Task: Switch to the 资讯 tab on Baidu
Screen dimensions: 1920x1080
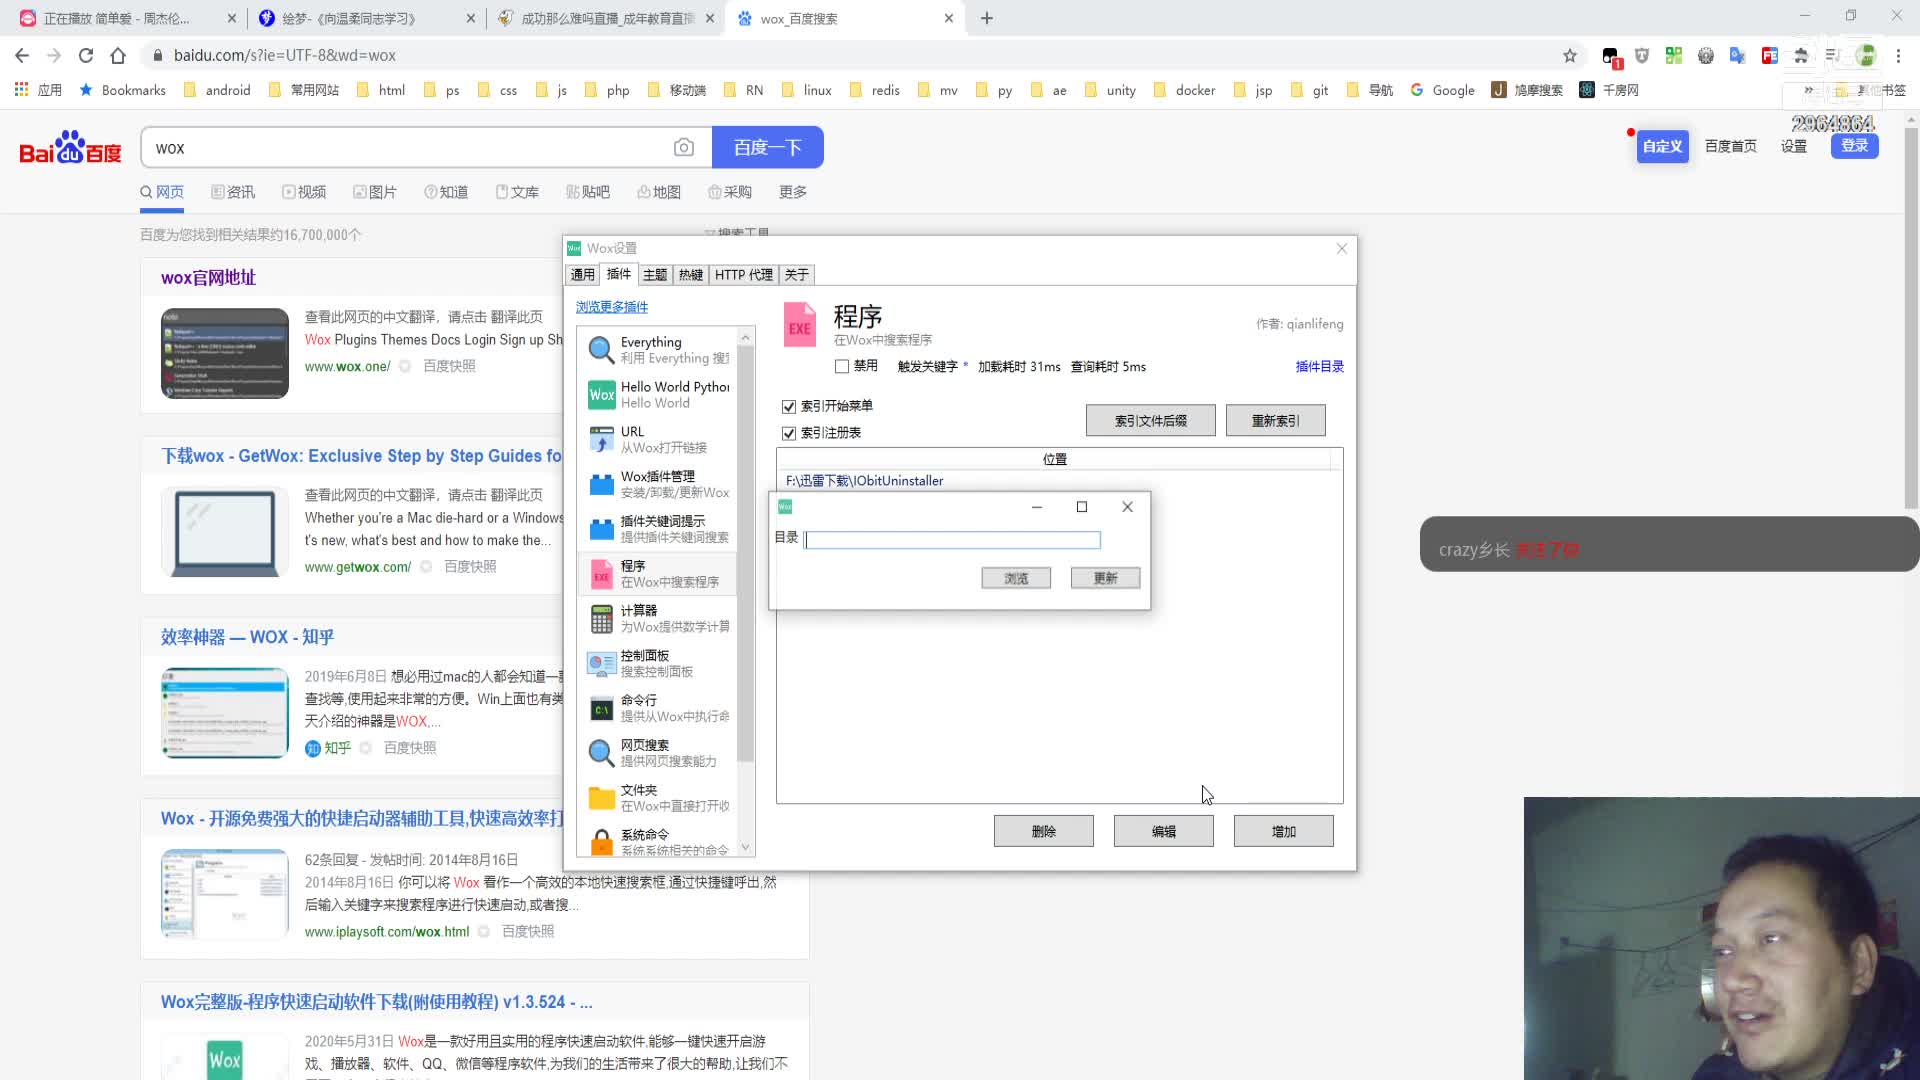Action: 233,192
